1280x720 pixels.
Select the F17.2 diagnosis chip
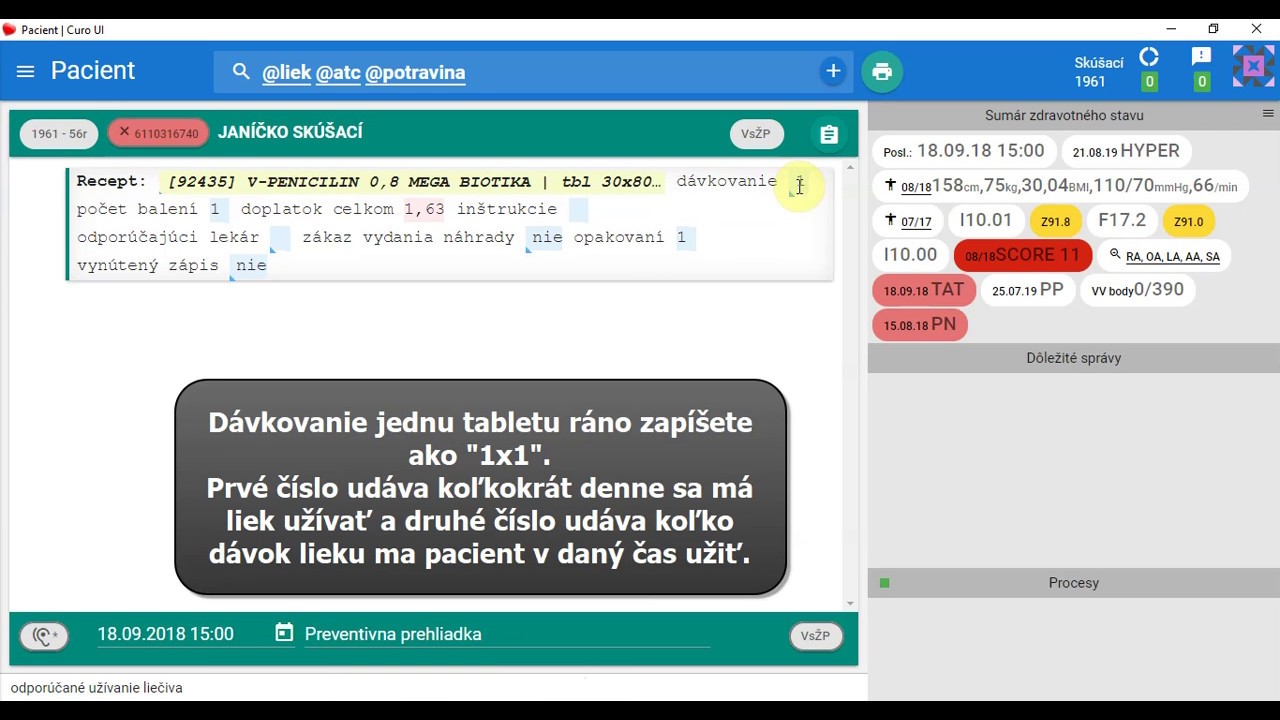point(1122,220)
